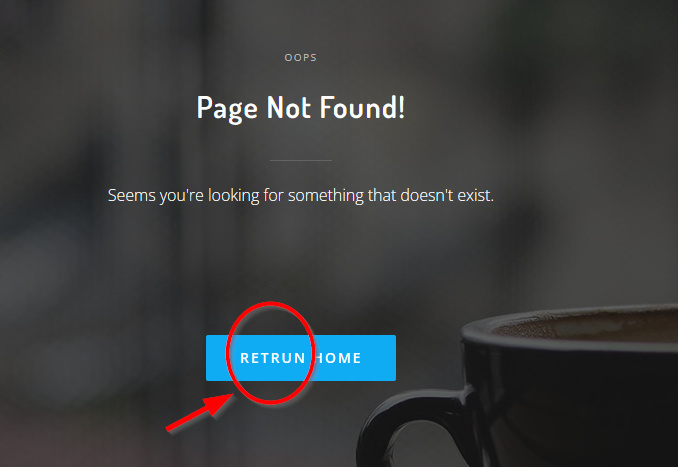Click the word looking in the subtitle

click(233, 197)
